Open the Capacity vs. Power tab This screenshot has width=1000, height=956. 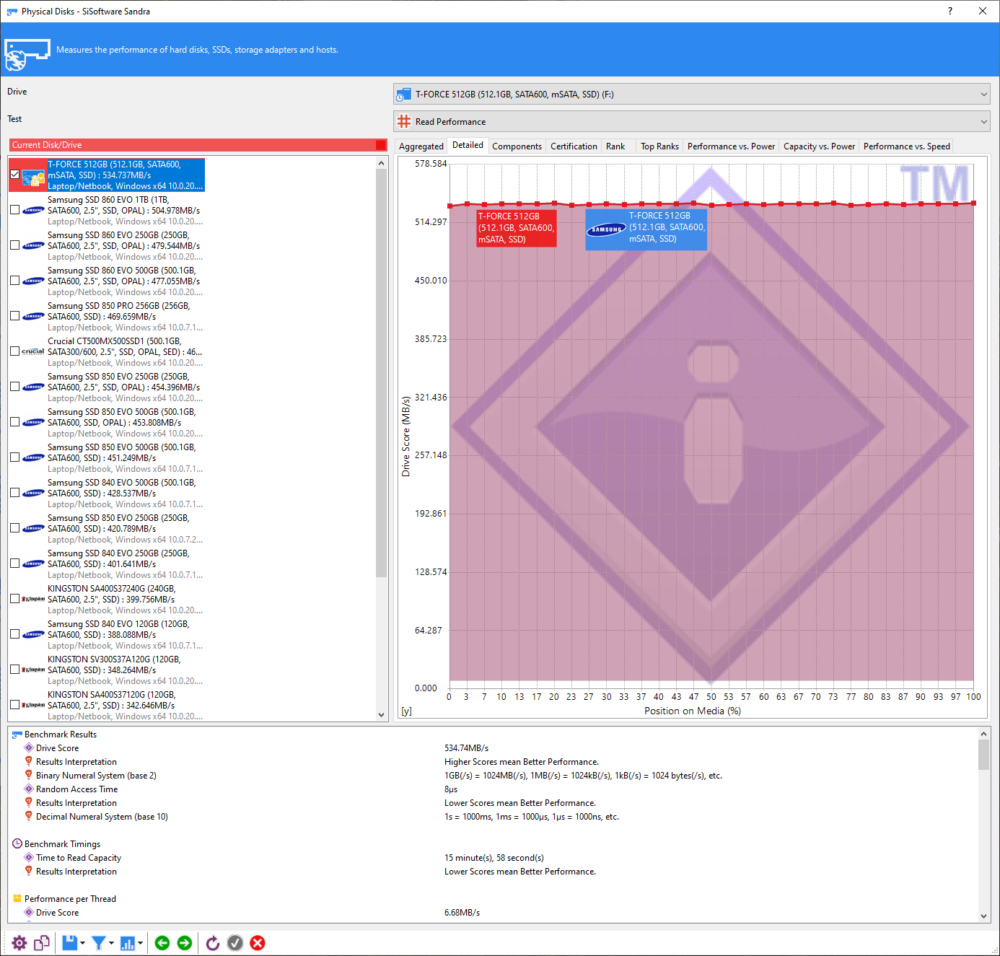(819, 146)
